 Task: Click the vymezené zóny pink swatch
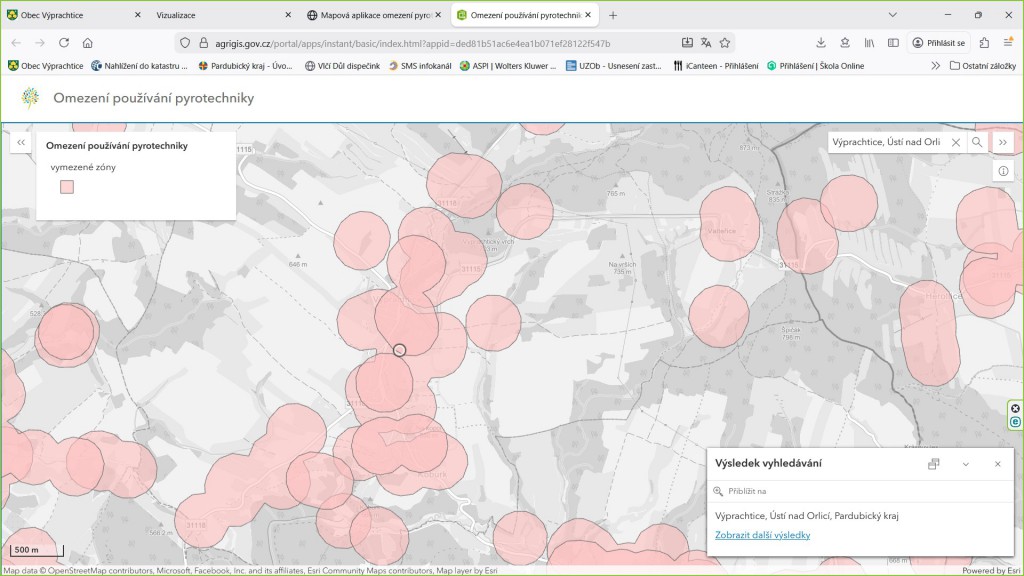(x=67, y=187)
